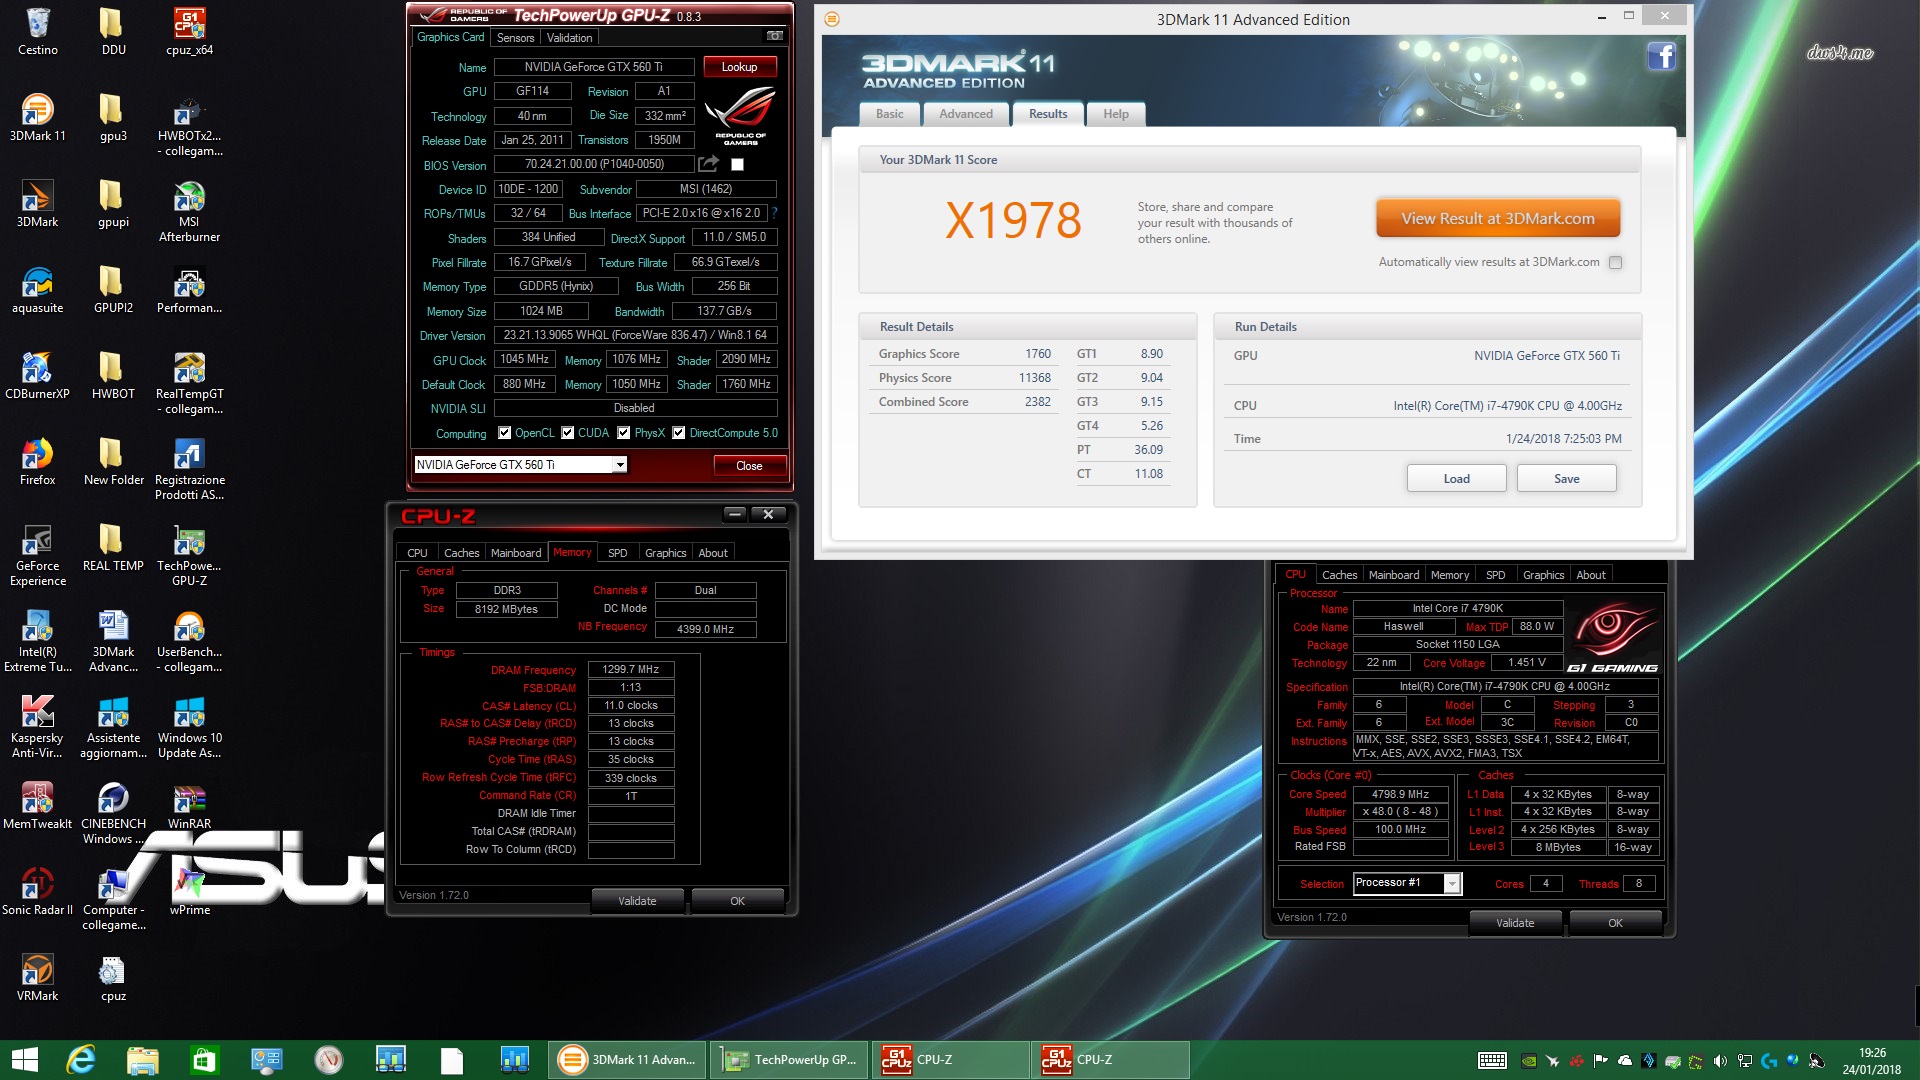The width and height of the screenshot is (1920, 1080).
Task: Open Internet Explorer from the taskbar
Action: tap(80, 1059)
